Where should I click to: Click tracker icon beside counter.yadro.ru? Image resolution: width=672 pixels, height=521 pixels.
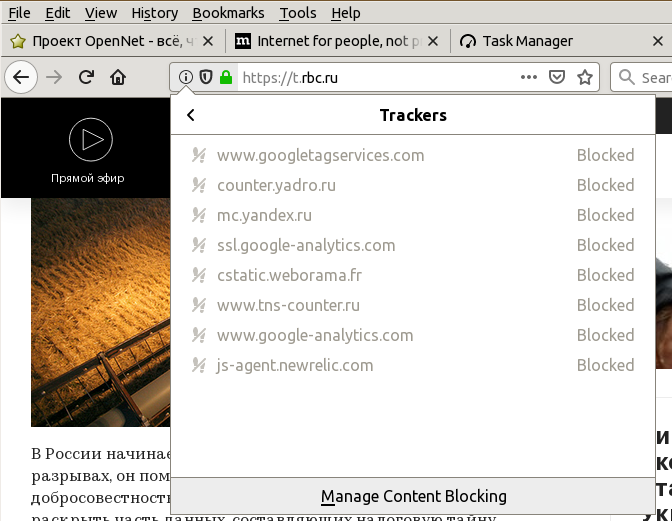tap(199, 185)
